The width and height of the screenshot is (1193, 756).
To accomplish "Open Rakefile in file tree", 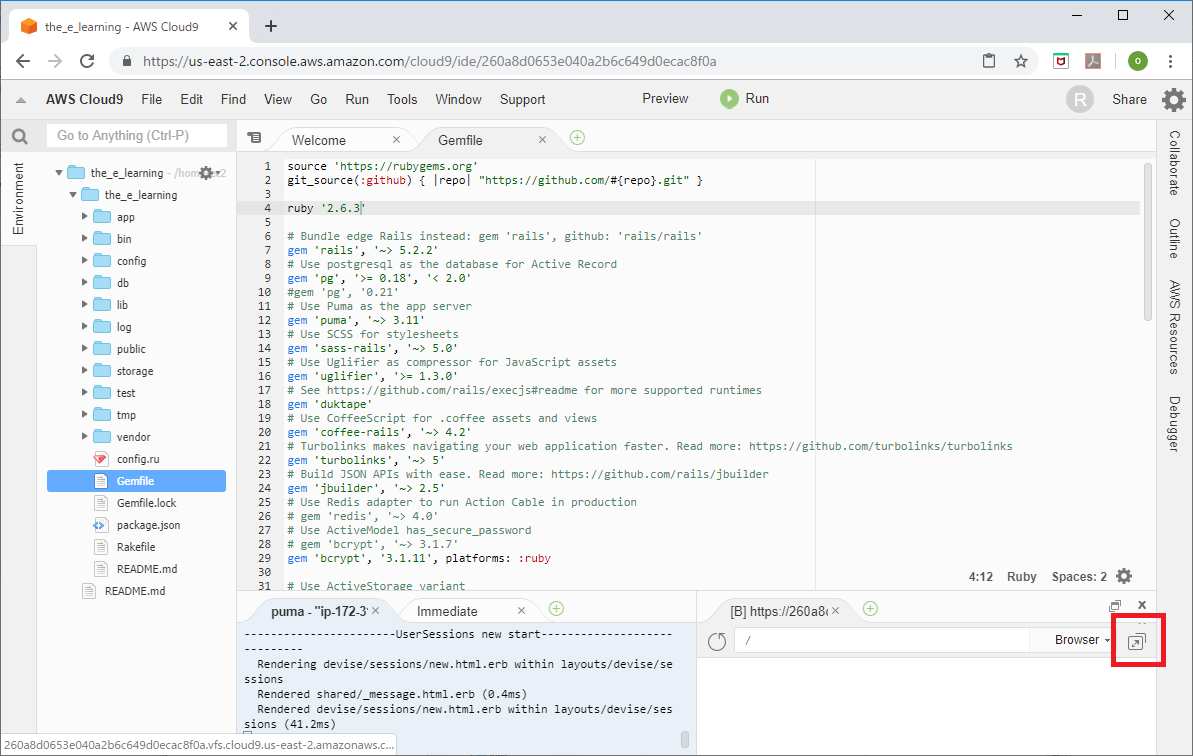I will 135,548.
